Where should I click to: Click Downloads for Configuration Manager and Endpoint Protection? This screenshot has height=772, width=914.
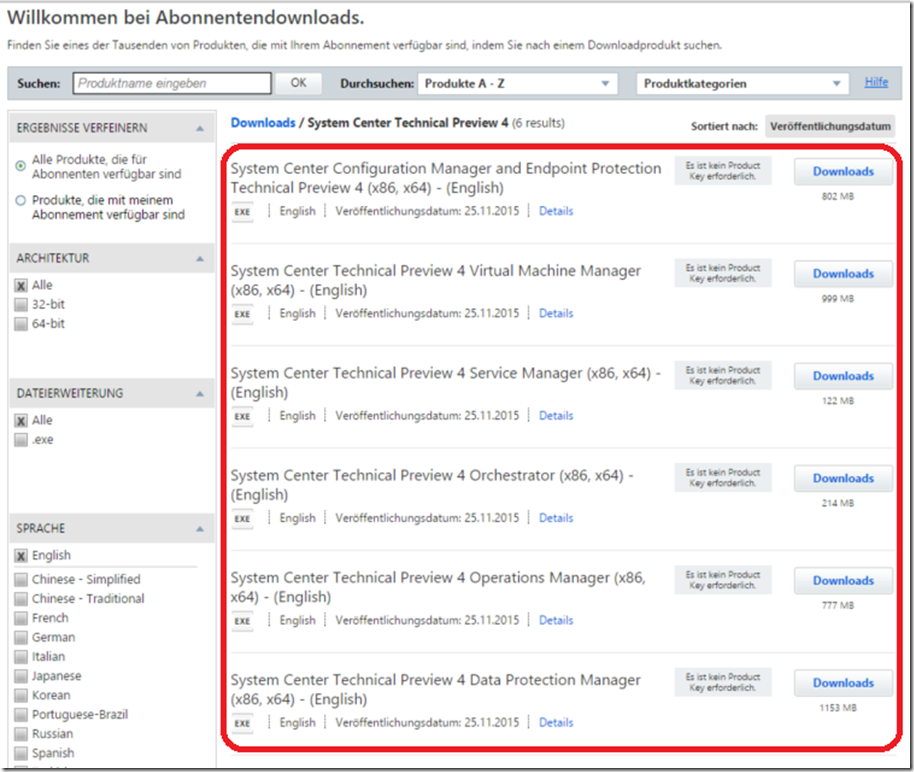843,171
